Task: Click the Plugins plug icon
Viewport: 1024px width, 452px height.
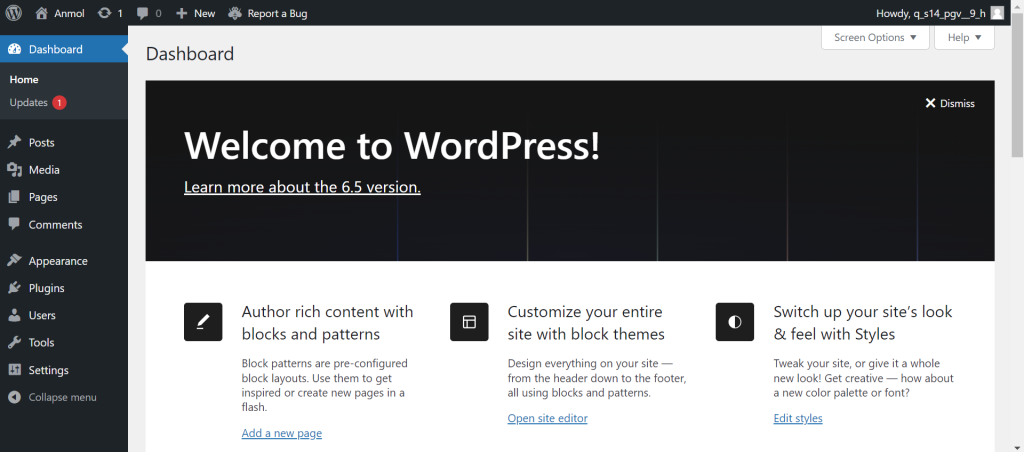Action: click(14, 288)
